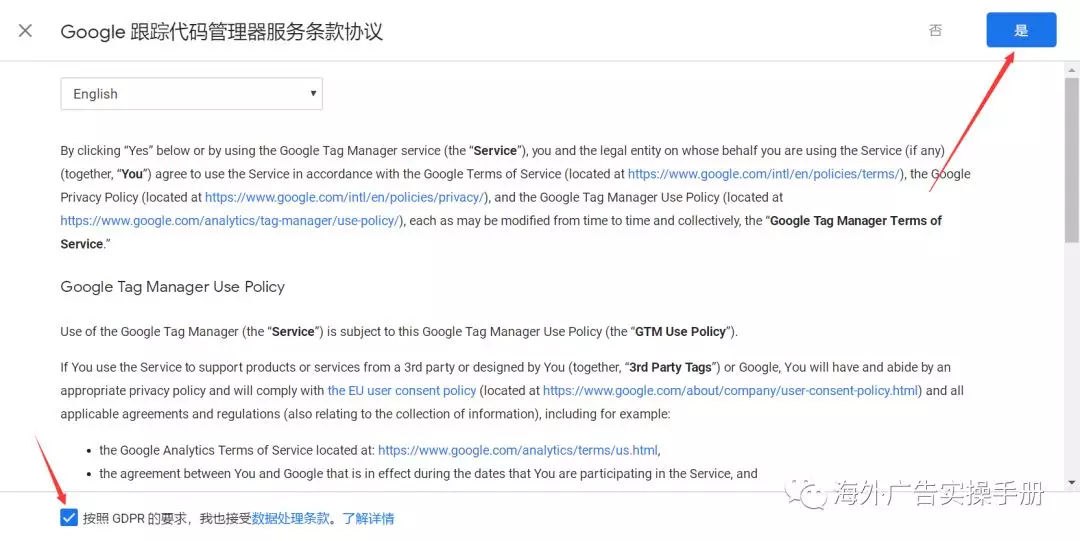
Task: Click the vertical scrollbar thumb
Action: pos(1071,160)
